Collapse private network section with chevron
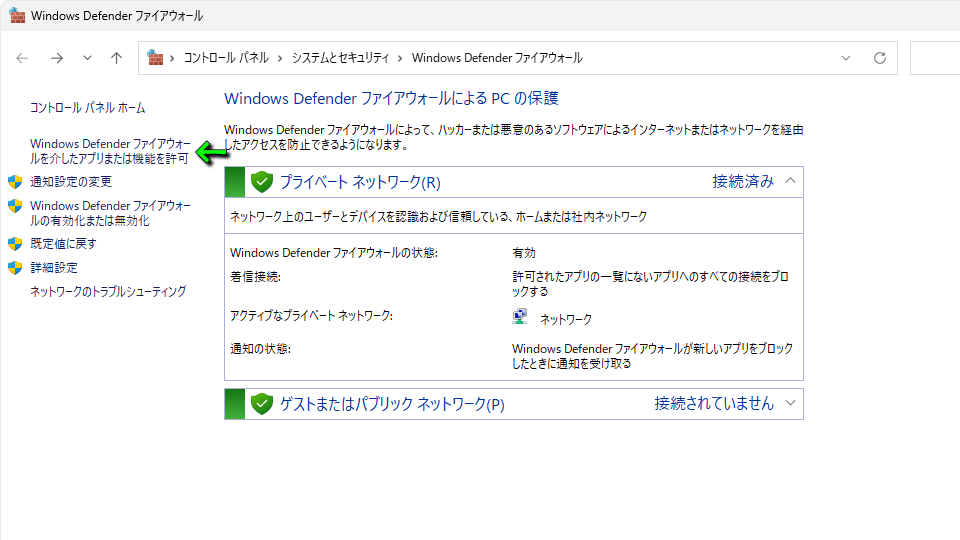 pyautogui.click(x=790, y=181)
